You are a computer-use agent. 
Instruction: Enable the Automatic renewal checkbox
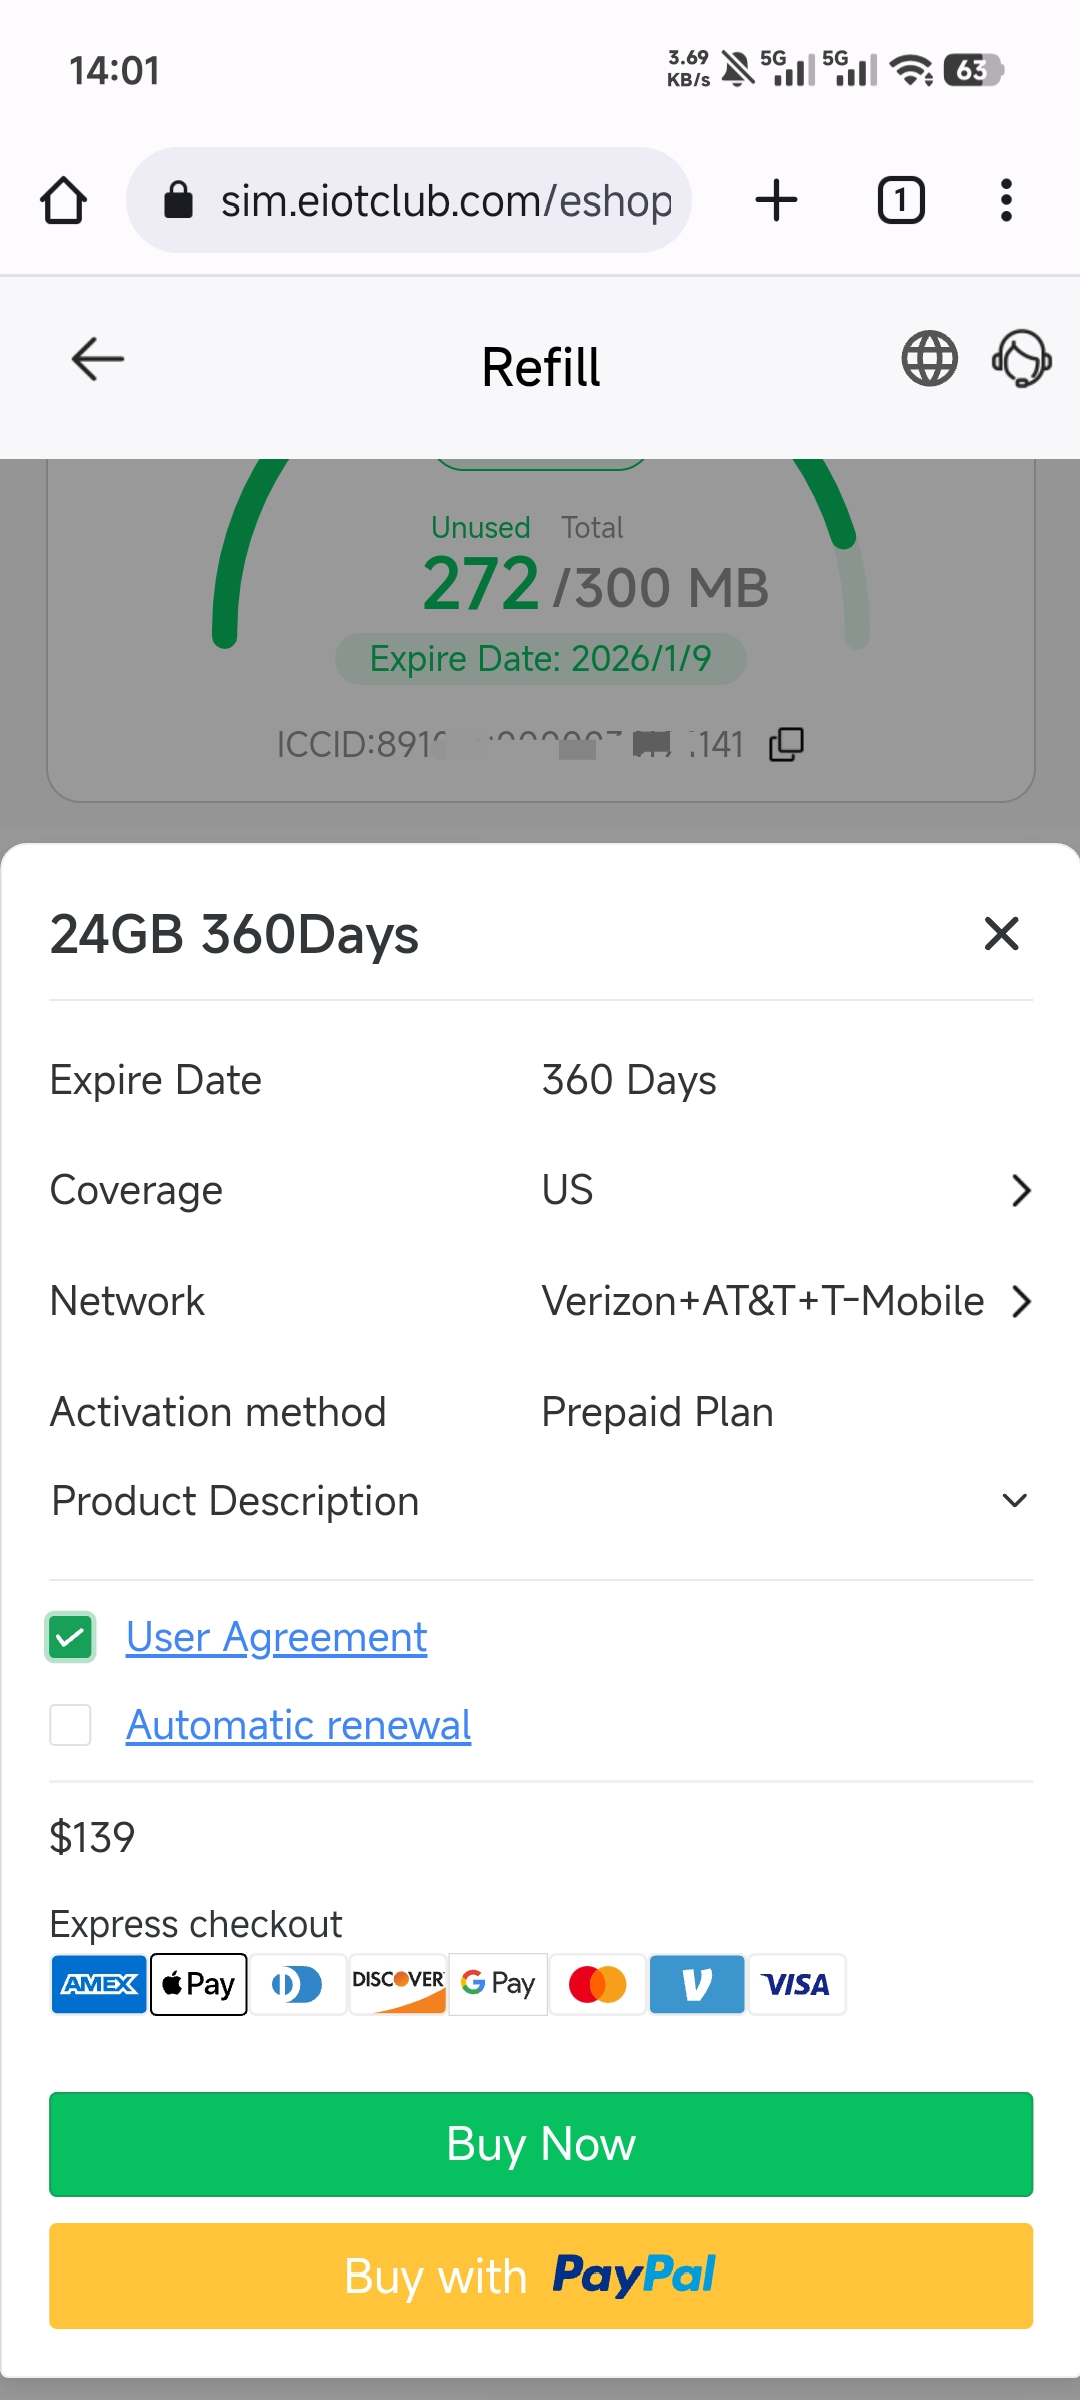(x=71, y=1725)
